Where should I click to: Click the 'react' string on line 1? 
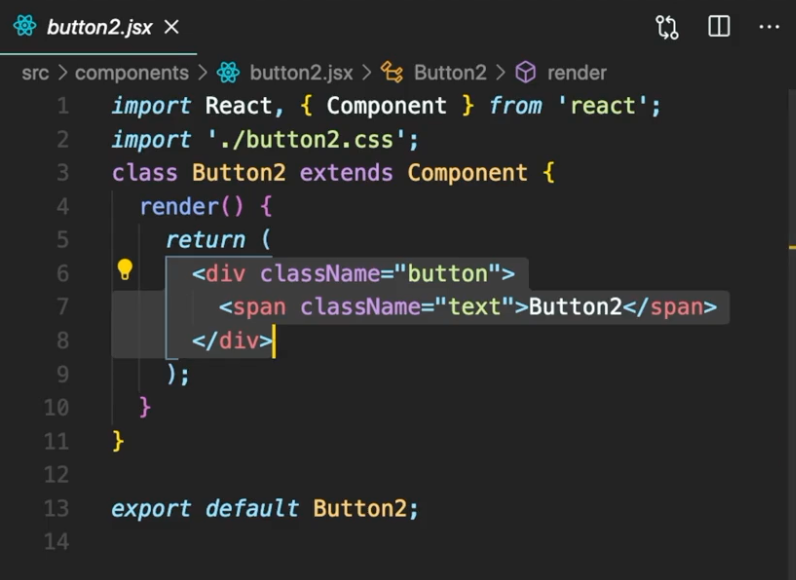pyautogui.click(x=603, y=106)
